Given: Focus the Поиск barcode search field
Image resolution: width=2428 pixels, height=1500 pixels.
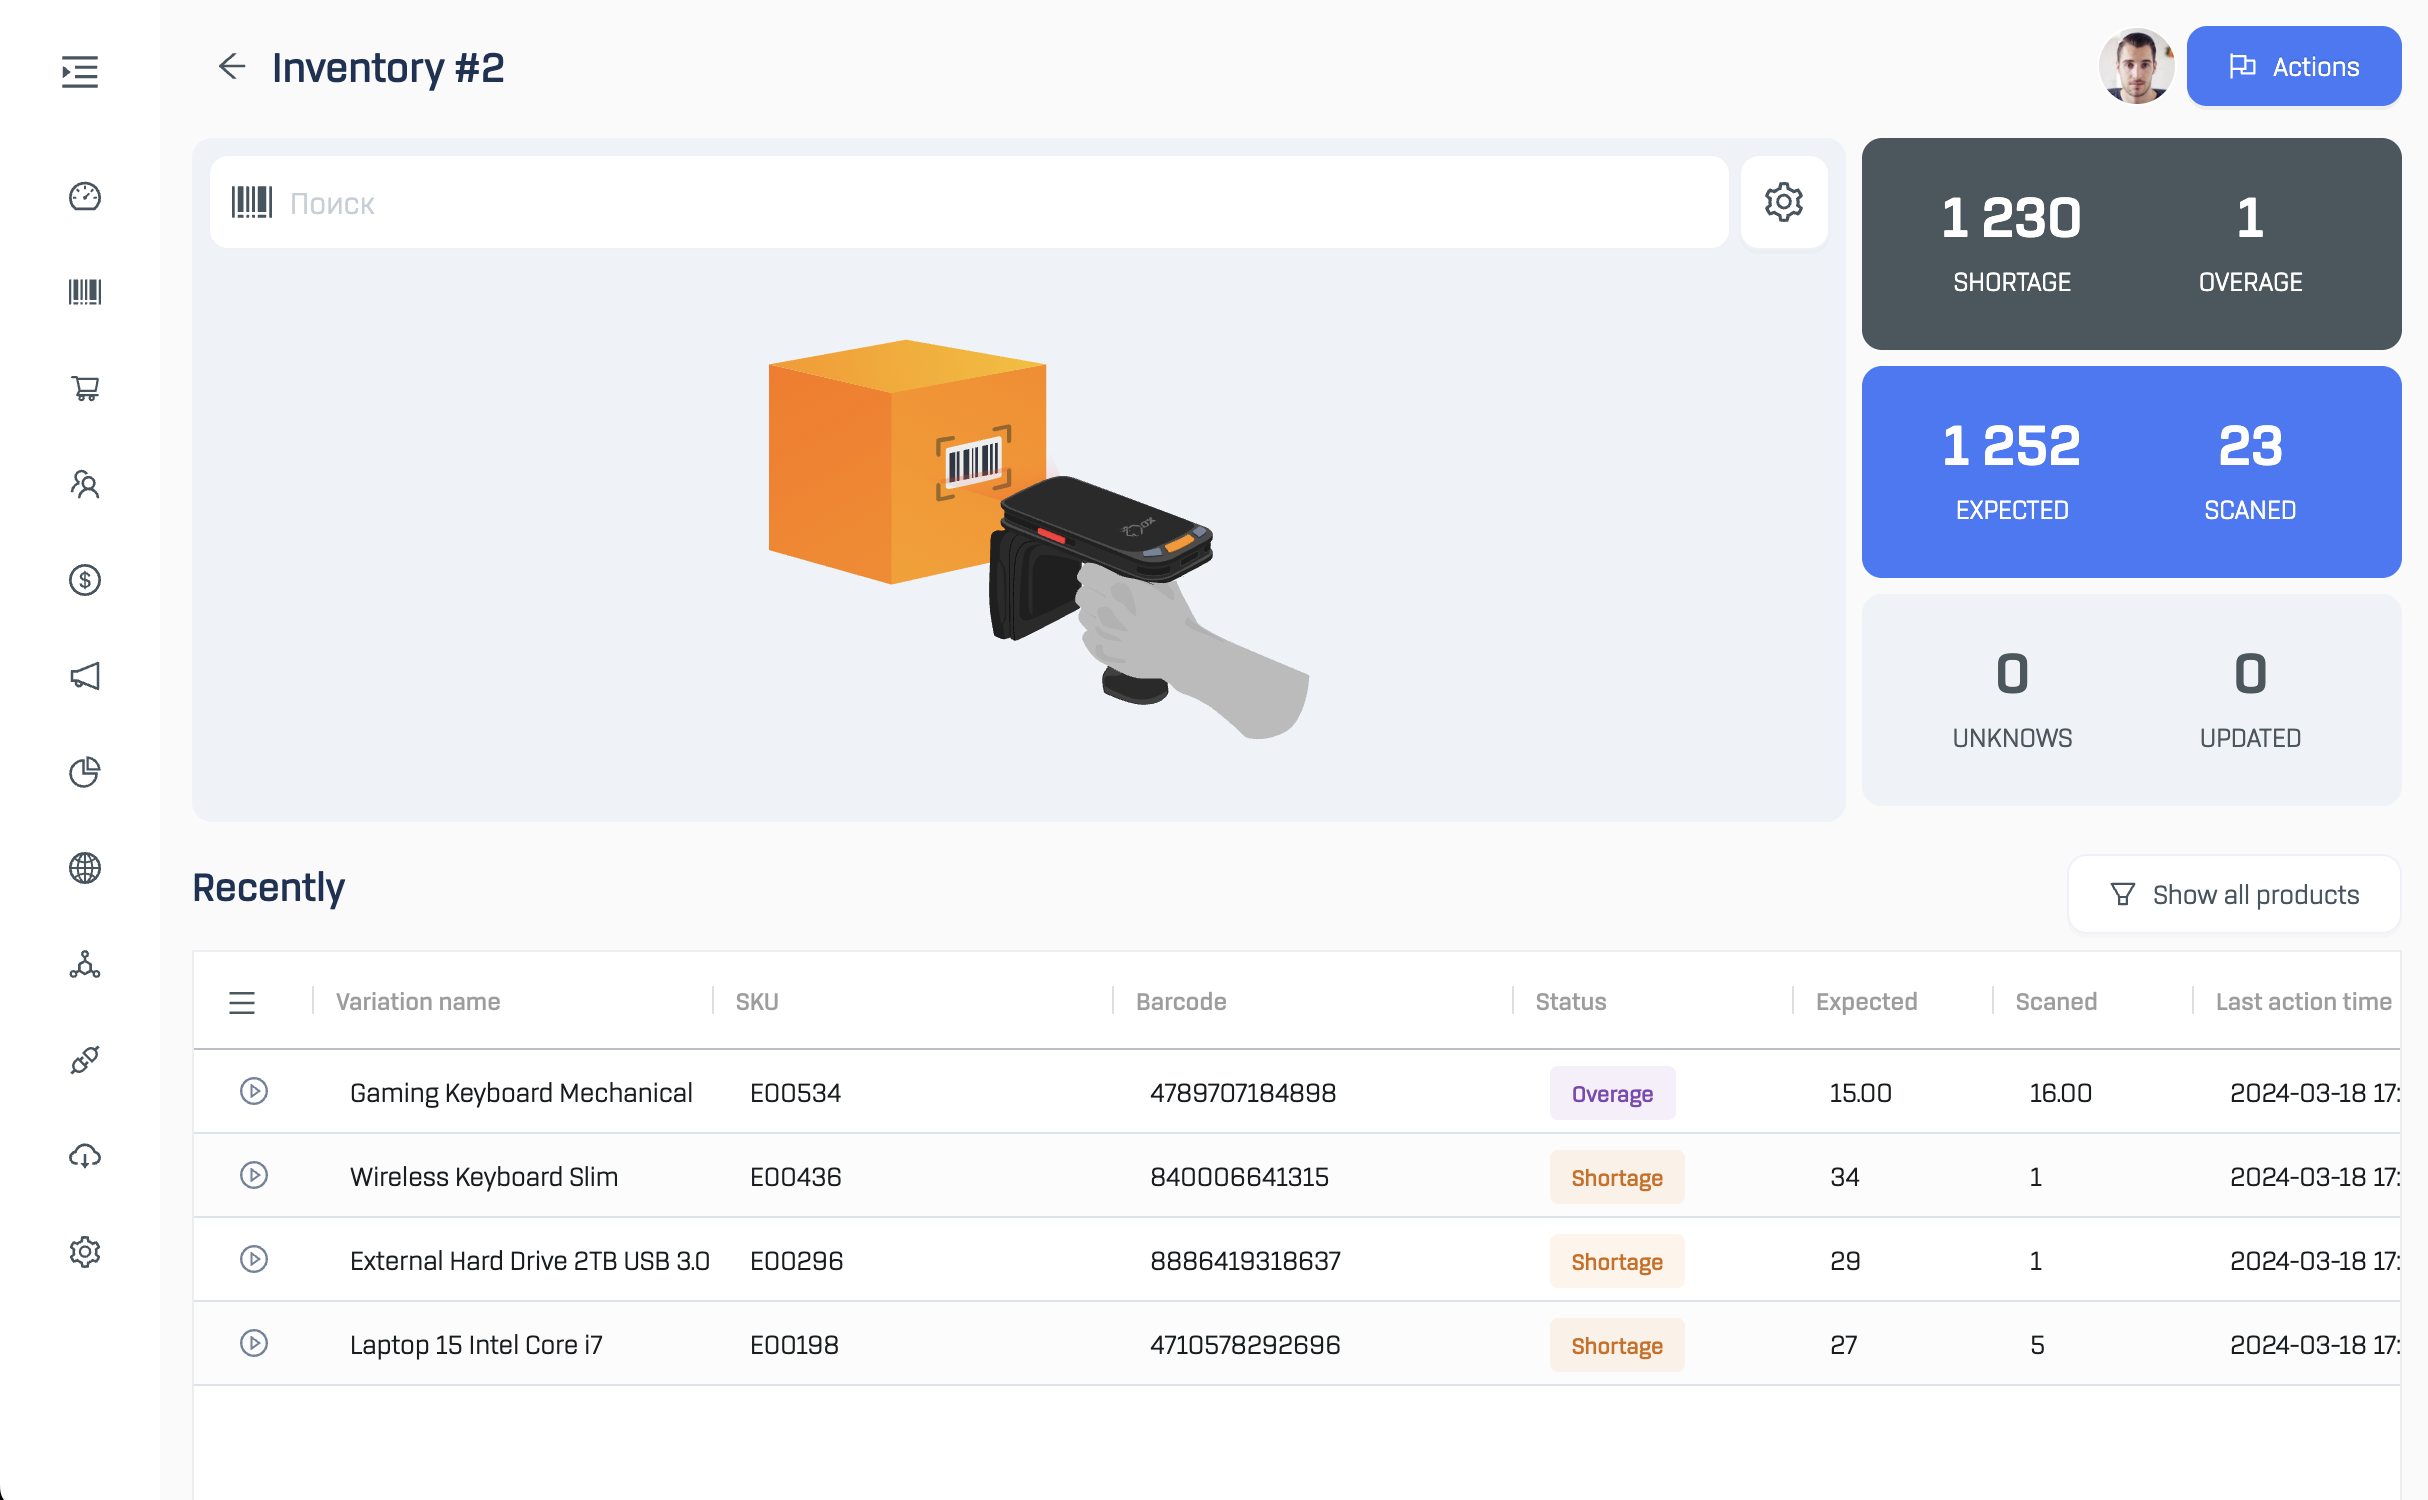Looking at the screenshot, I should point(969,202).
